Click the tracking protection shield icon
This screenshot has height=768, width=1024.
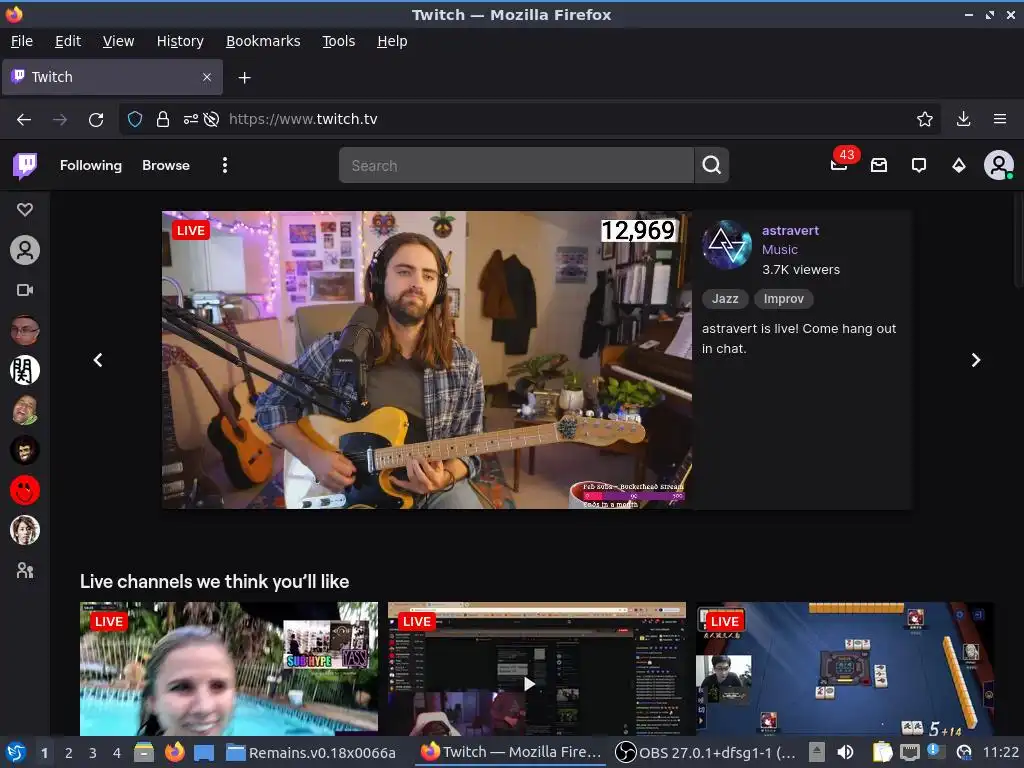pos(135,119)
